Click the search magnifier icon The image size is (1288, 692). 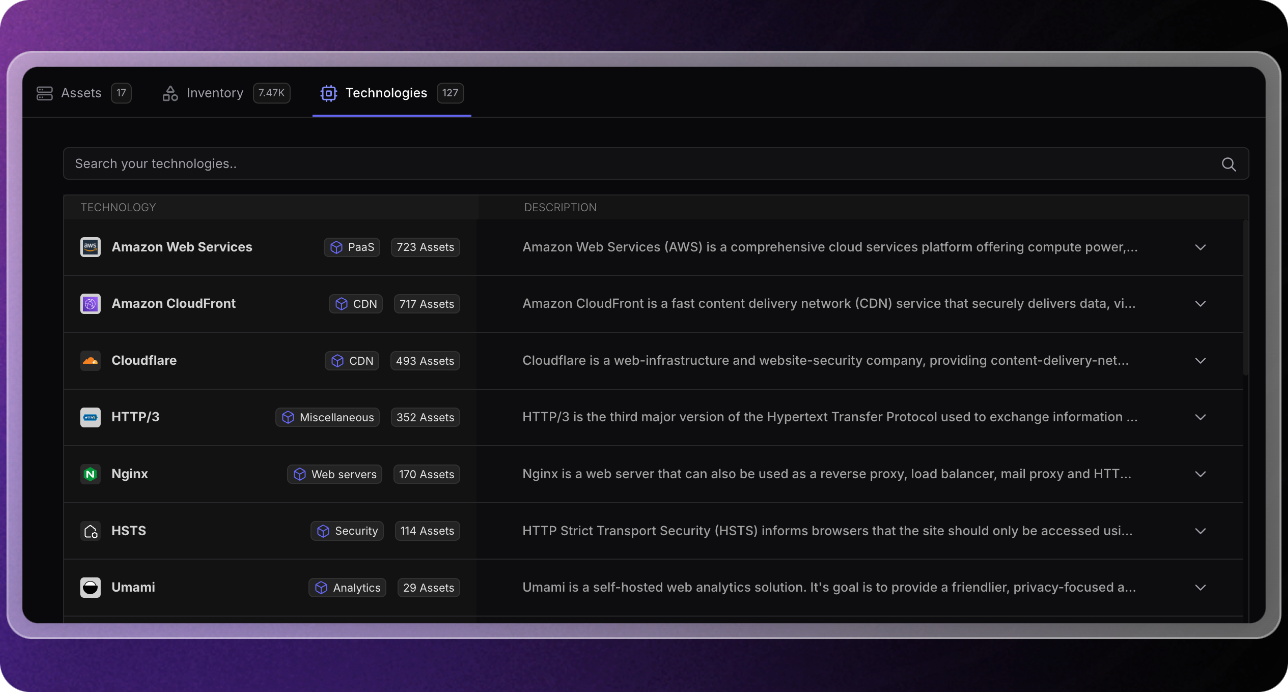tap(1229, 164)
